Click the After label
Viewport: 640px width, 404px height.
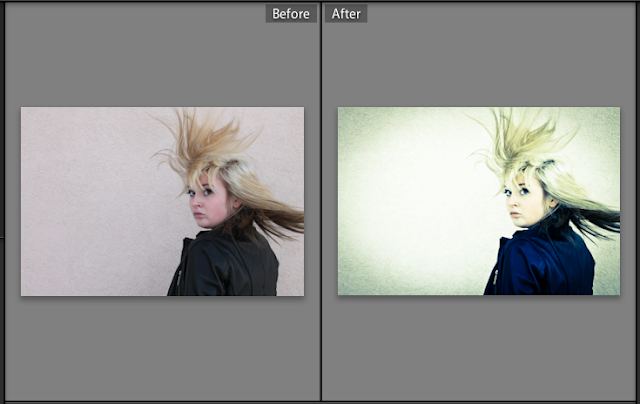[x=346, y=13]
